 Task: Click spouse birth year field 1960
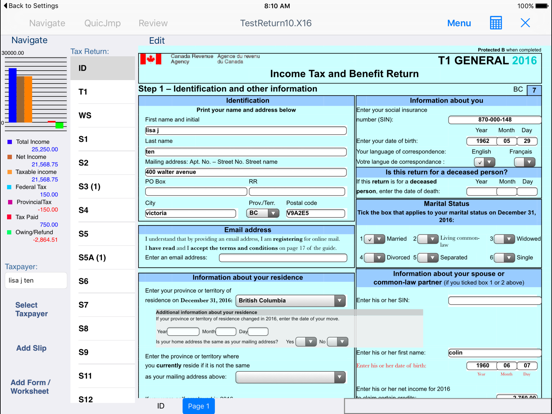point(481,366)
